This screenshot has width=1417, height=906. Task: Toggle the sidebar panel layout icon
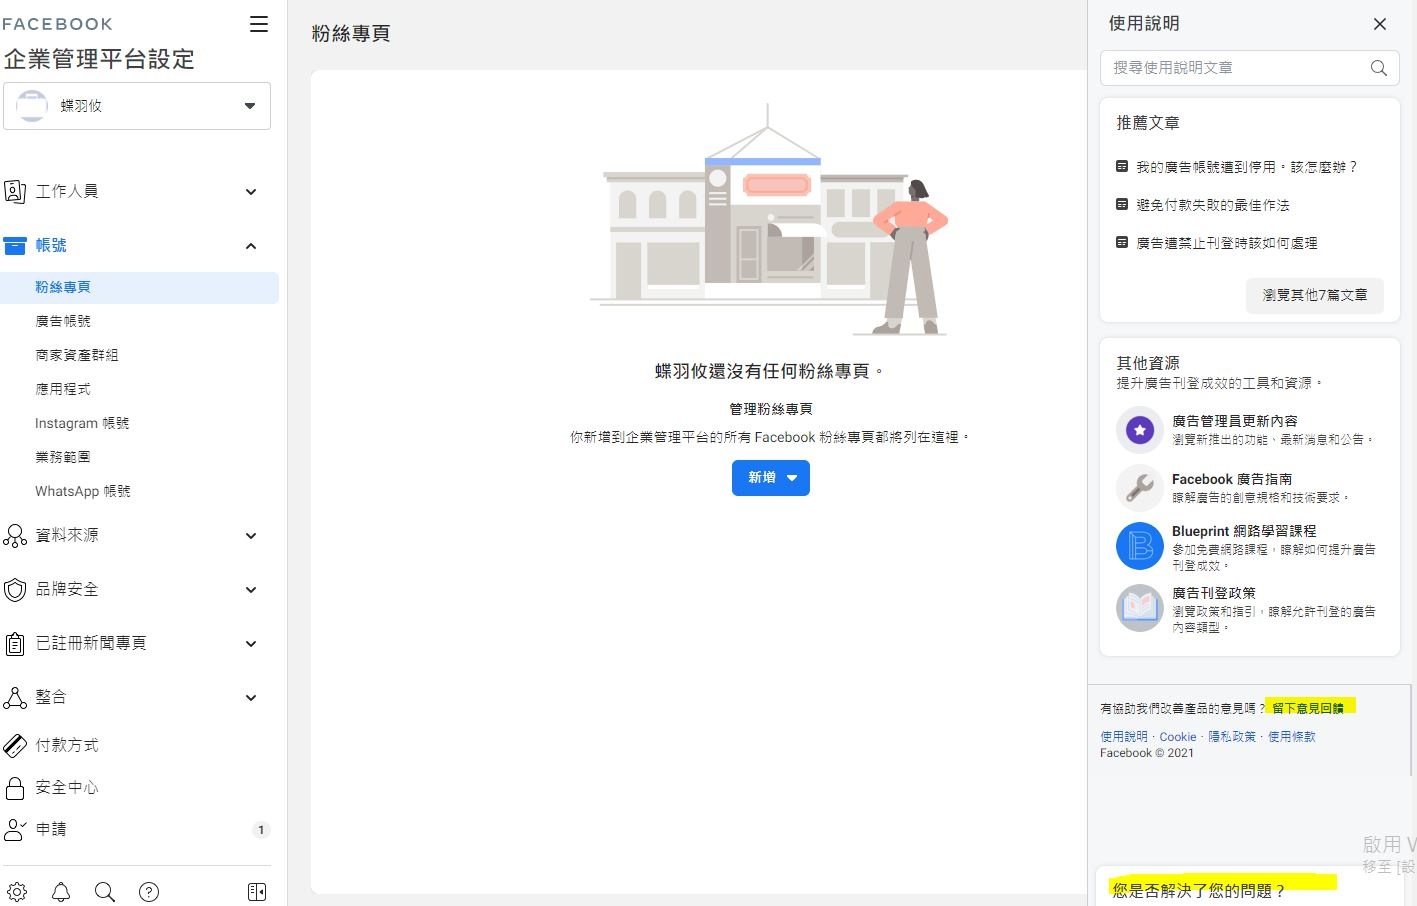(257, 892)
